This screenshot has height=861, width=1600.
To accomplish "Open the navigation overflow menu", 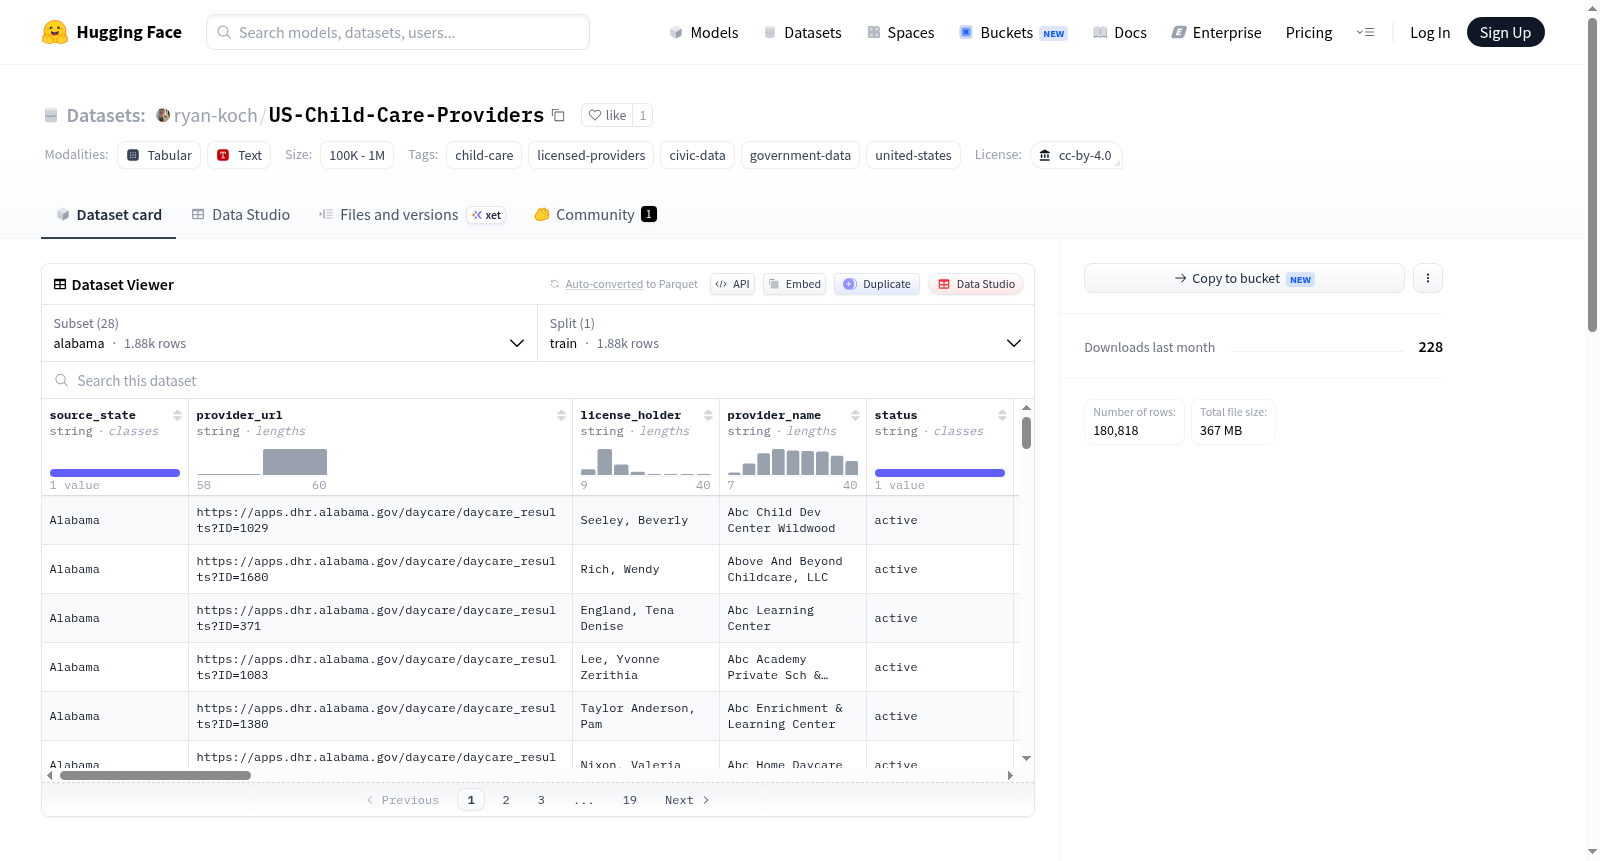I will click(x=1365, y=32).
